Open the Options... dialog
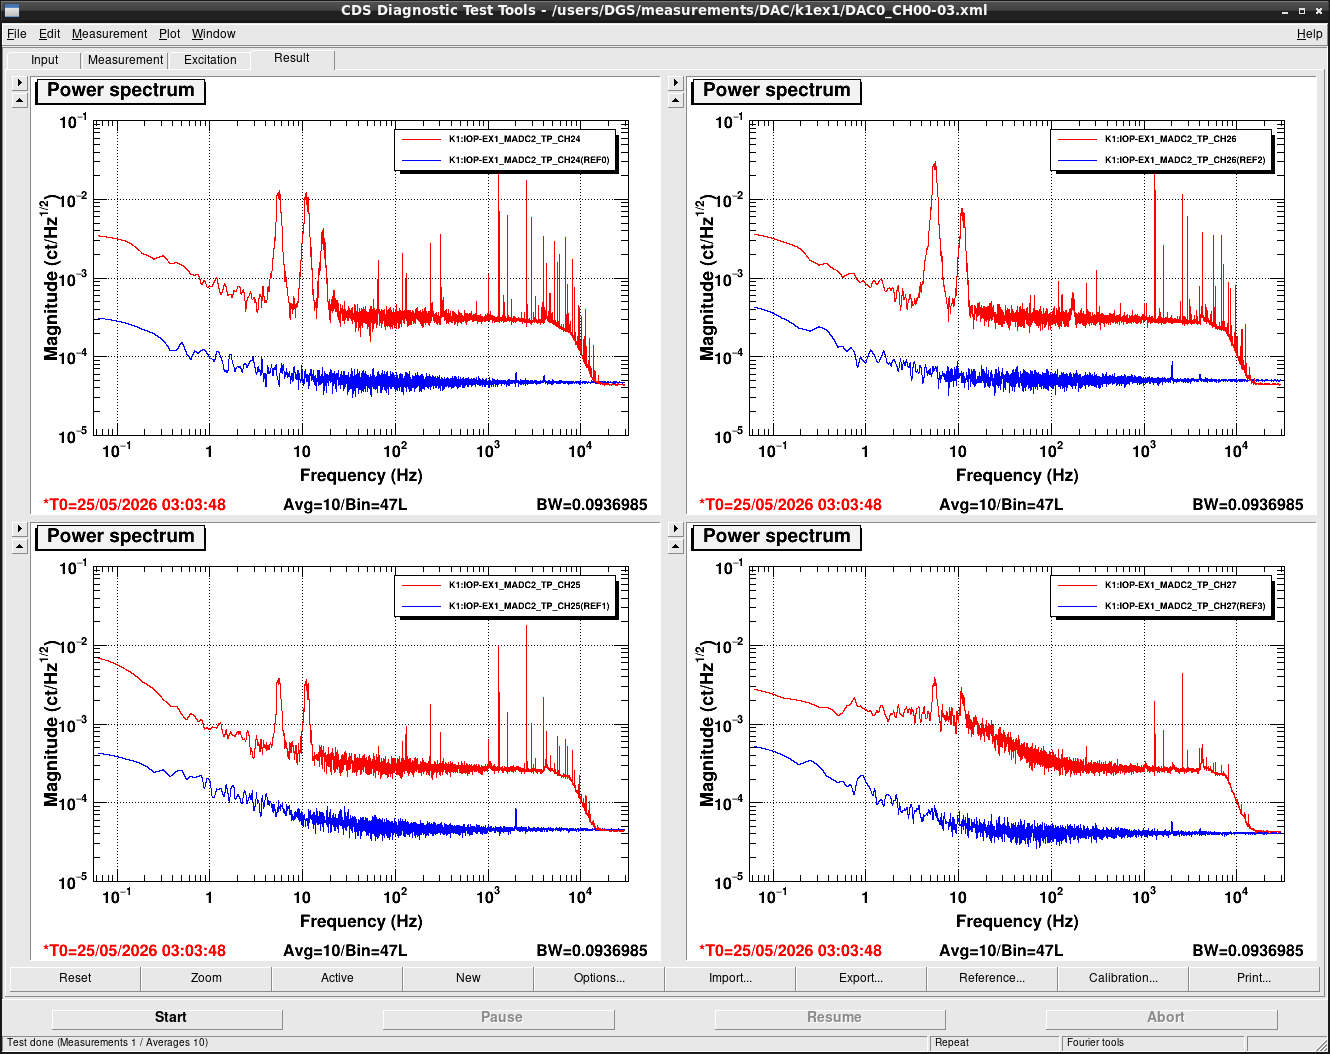This screenshot has width=1330, height=1054. coord(599,978)
